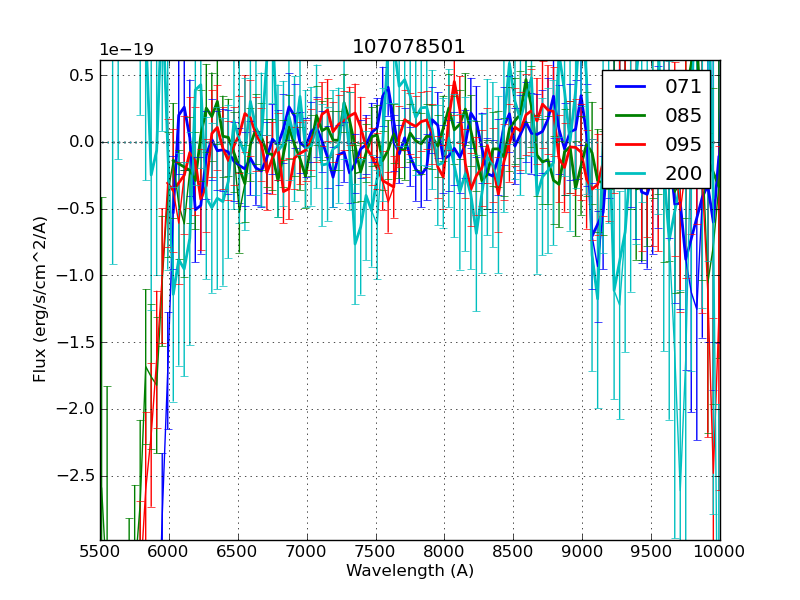Click the Wavelength (A) axis label
The height and width of the screenshot is (600, 800).
[410, 571]
